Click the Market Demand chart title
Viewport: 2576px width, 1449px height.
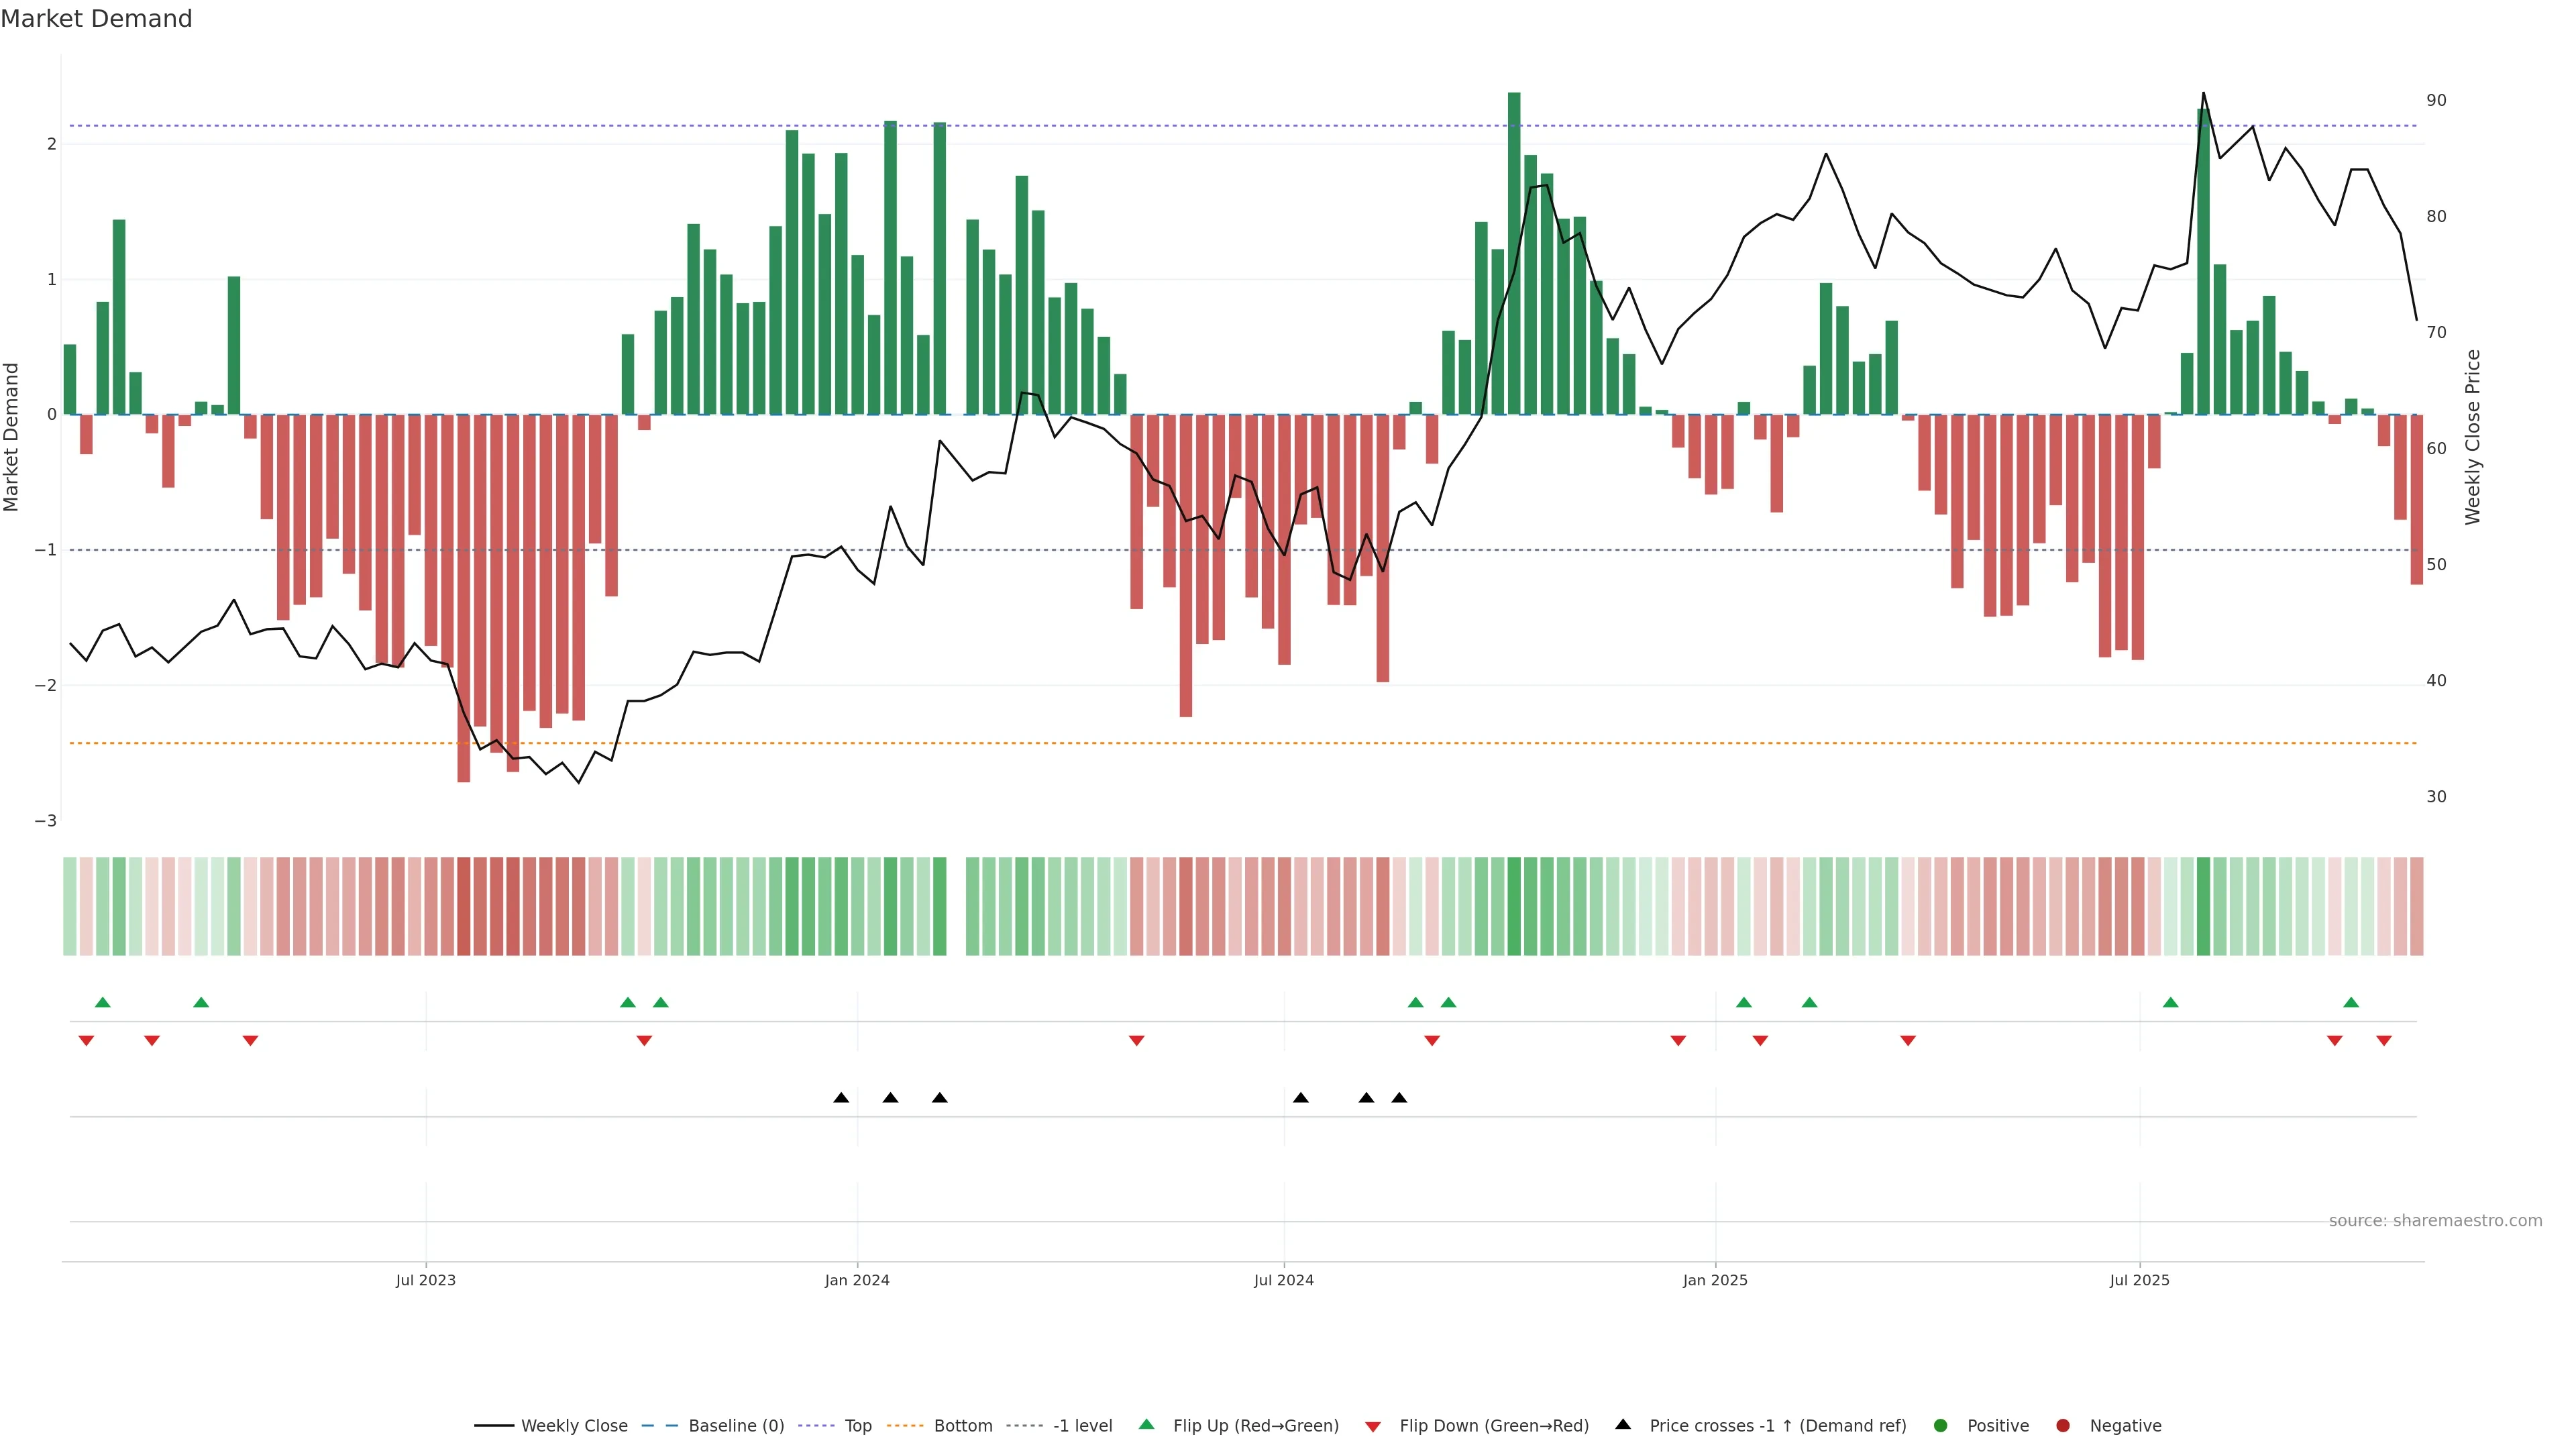point(96,19)
